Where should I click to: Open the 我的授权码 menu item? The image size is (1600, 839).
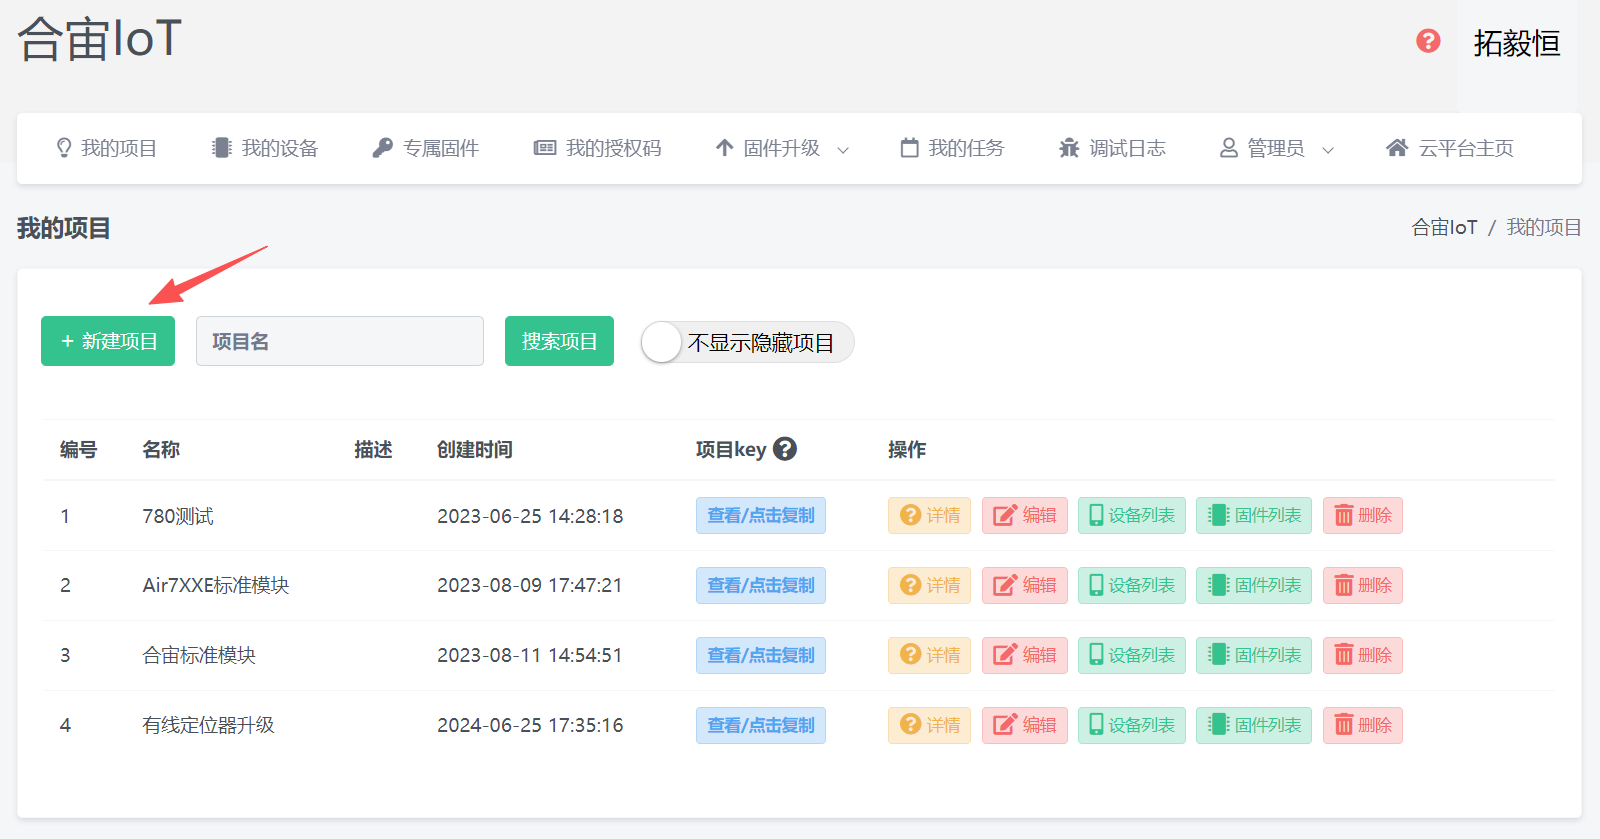pos(598,148)
